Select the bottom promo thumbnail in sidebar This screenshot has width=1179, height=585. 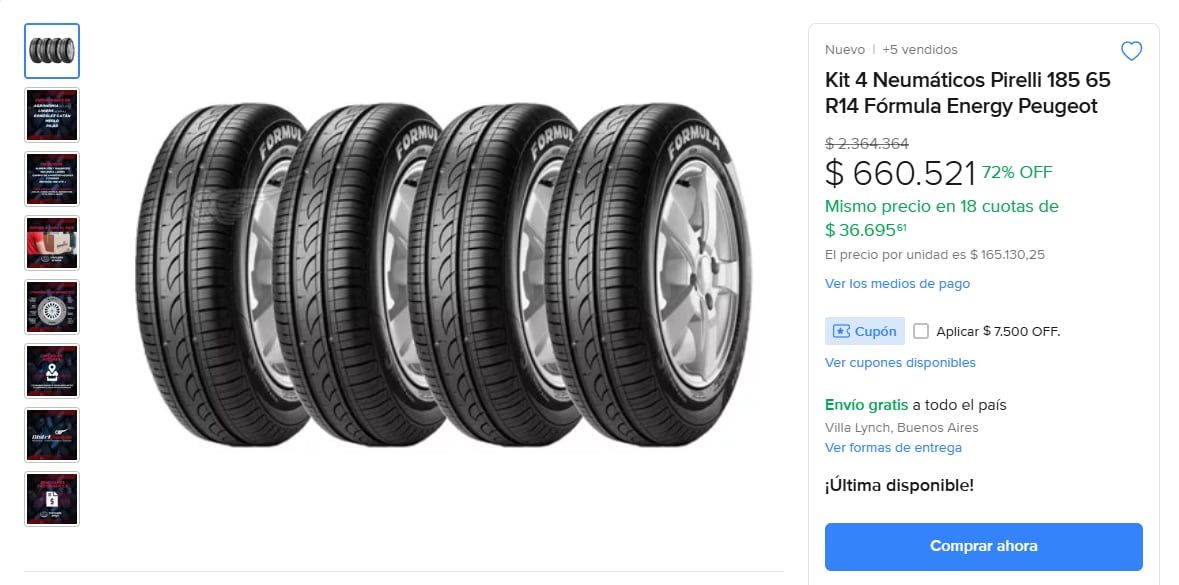(51, 499)
